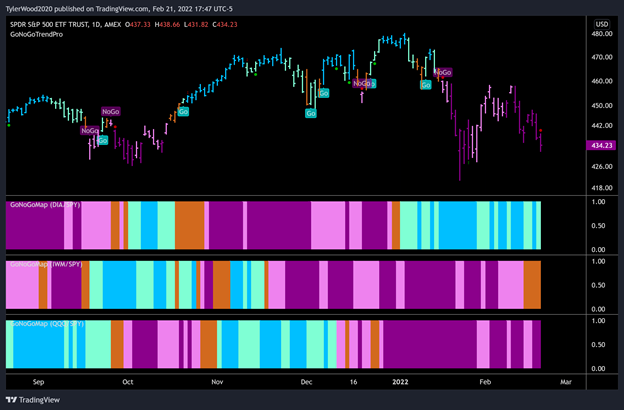This screenshot has width=624, height=410.
Task: Click the 418.00 price axis label
Action: point(602,188)
